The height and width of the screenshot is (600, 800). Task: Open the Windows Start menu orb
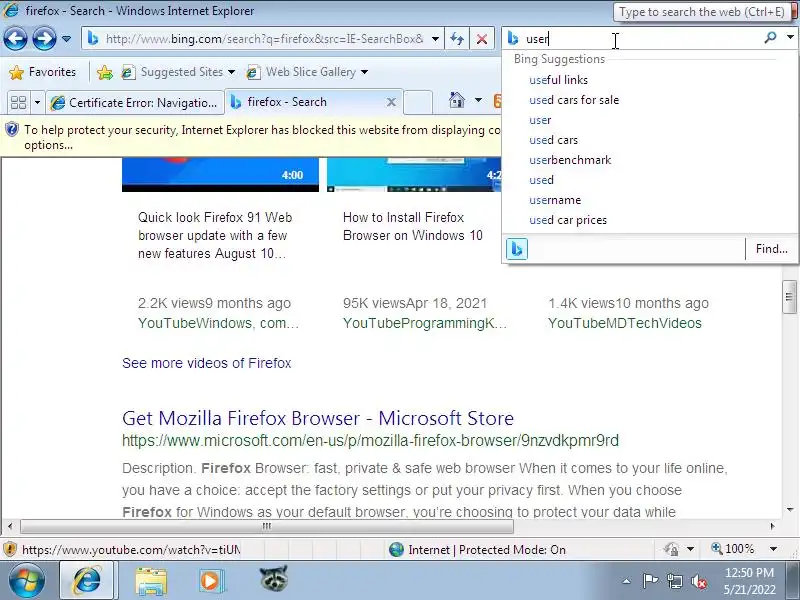[27, 580]
